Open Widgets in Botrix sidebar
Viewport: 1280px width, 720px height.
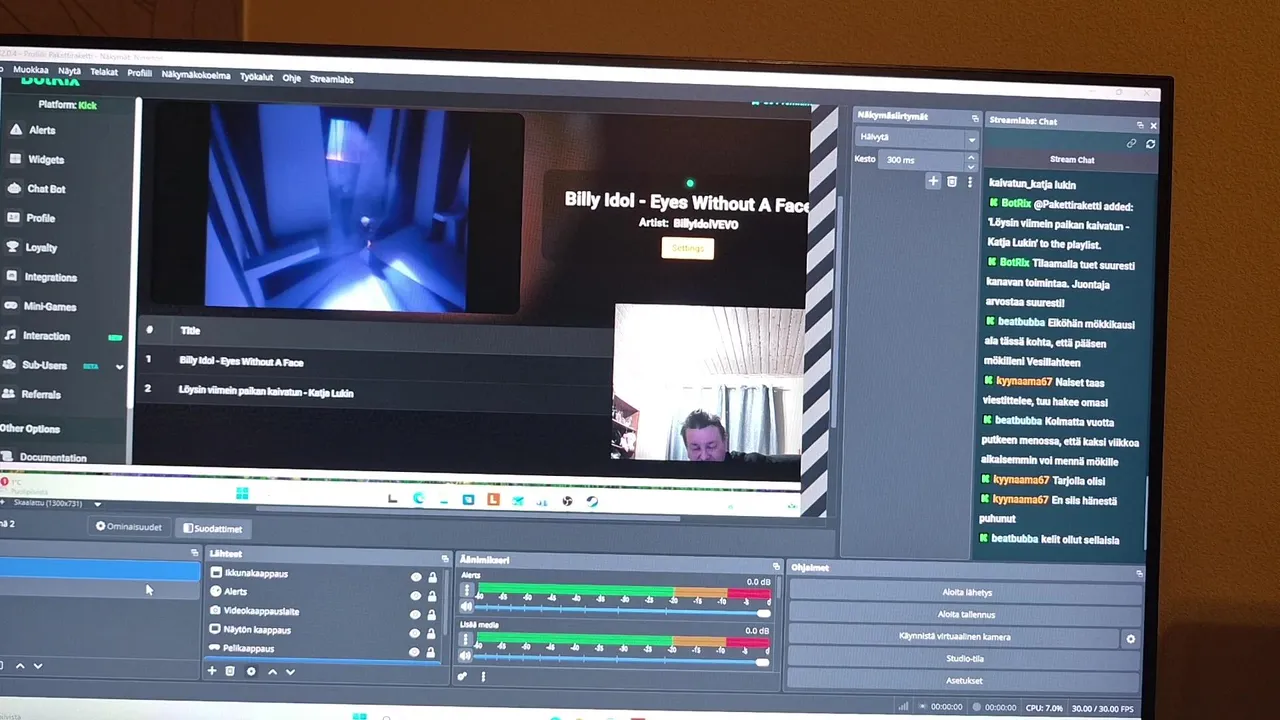pyautogui.click(x=46, y=160)
